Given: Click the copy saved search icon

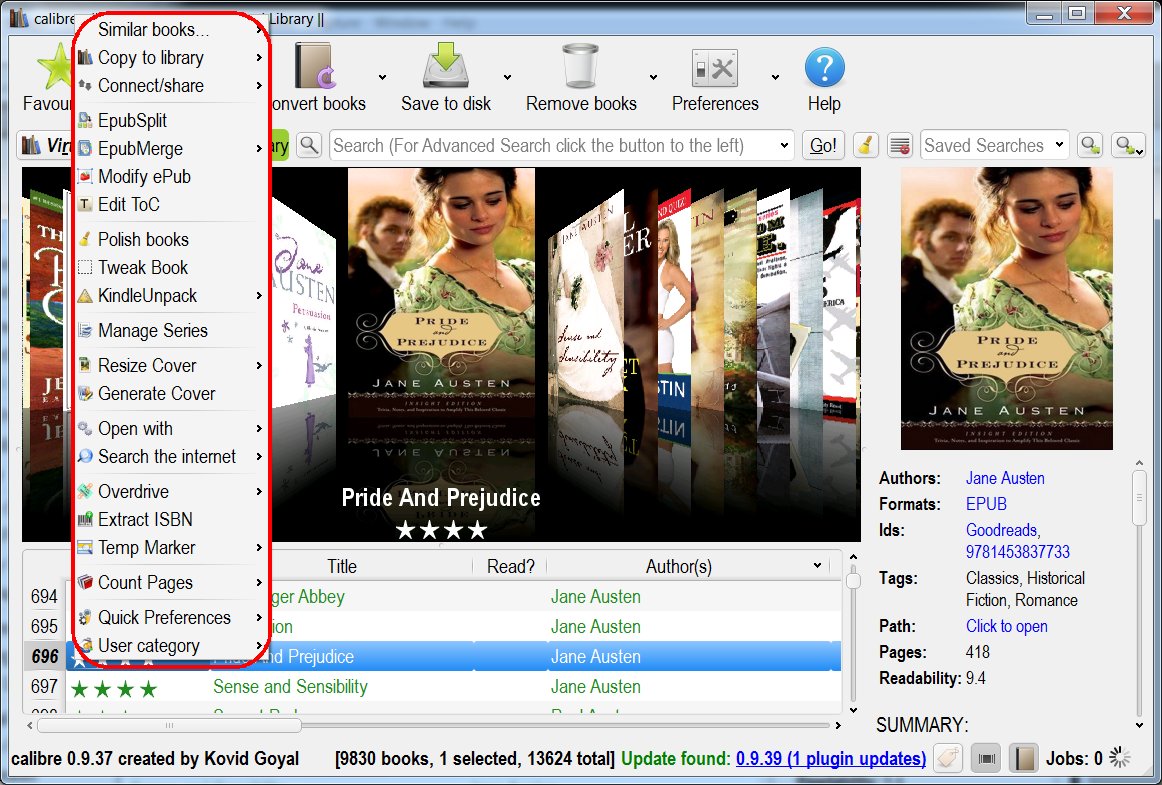Looking at the screenshot, I should coord(1090,145).
